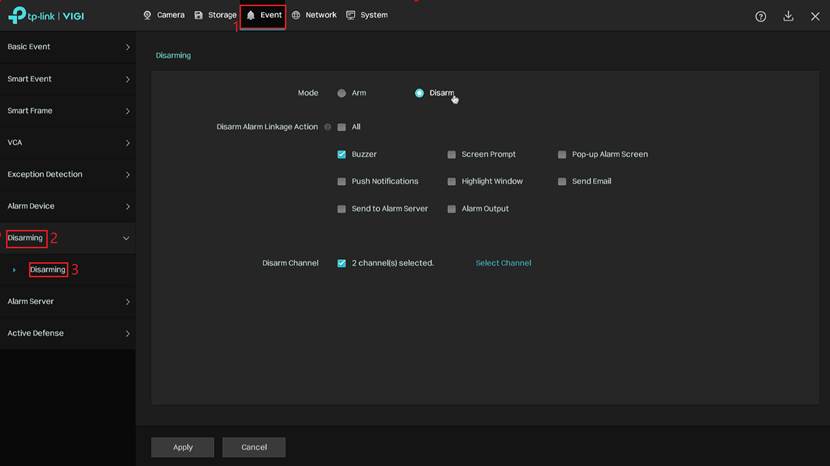This screenshot has width=830, height=466.
Task: Check the All linkage actions checkbox
Action: tap(341, 127)
